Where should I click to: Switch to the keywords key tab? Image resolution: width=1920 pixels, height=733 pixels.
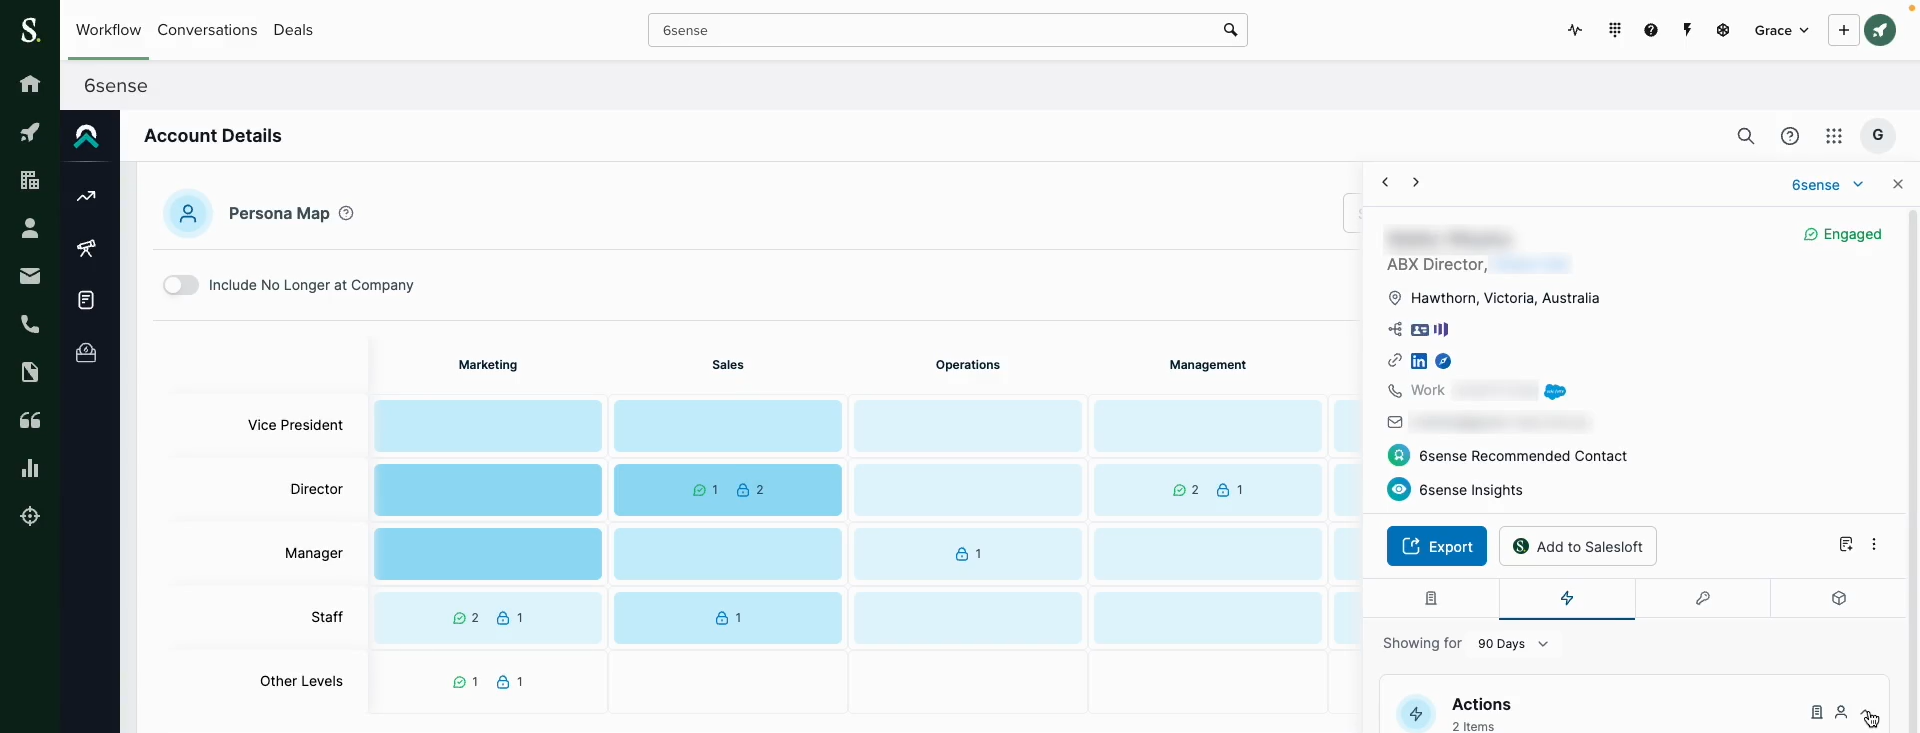(x=1703, y=598)
